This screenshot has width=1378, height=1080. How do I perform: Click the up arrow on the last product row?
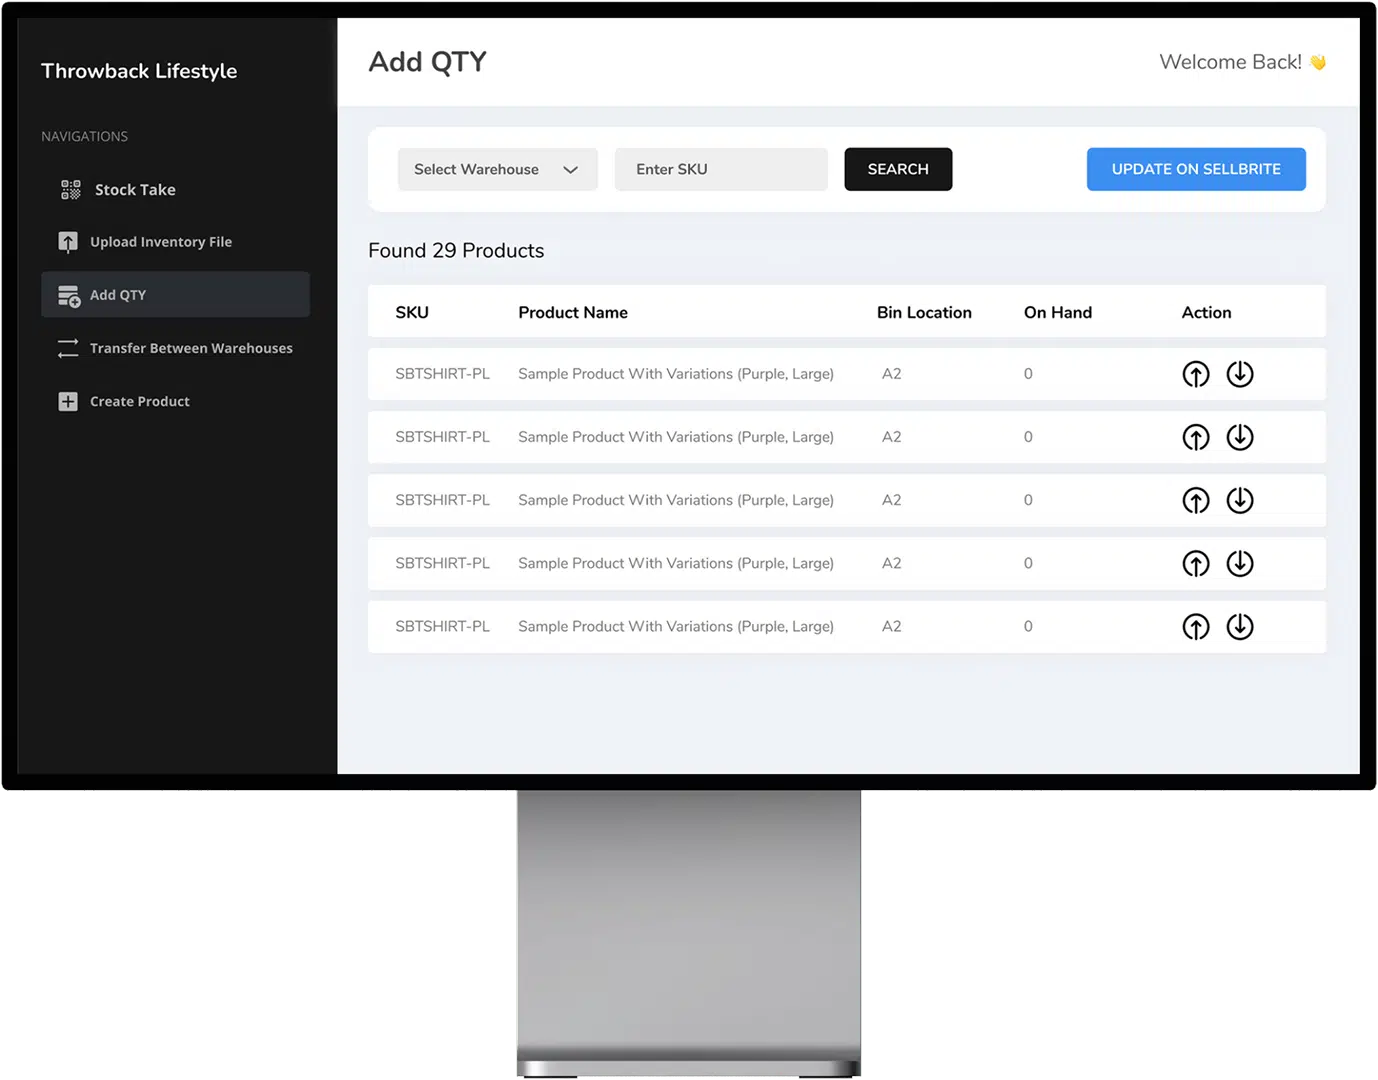[1196, 626]
